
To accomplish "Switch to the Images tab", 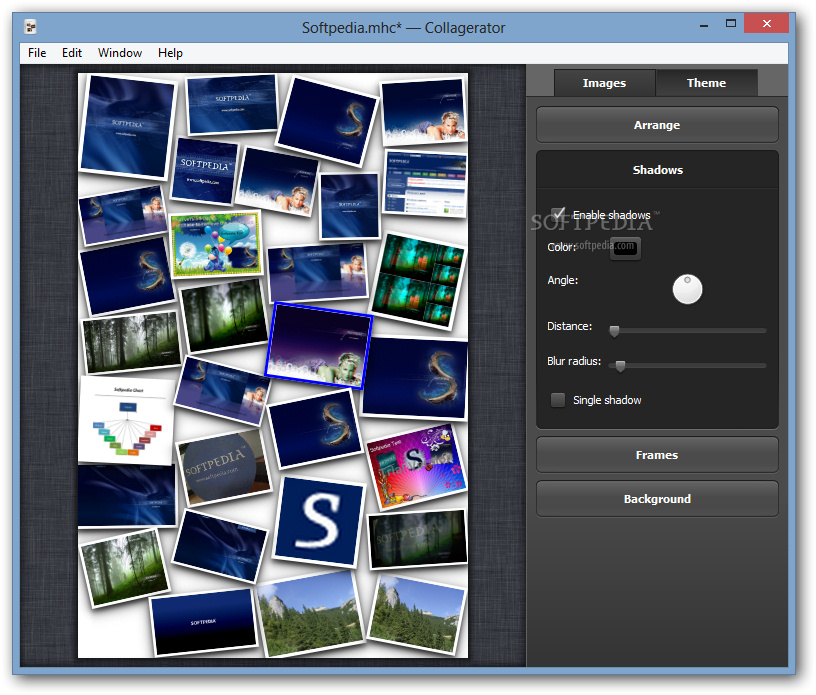I will point(604,83).
